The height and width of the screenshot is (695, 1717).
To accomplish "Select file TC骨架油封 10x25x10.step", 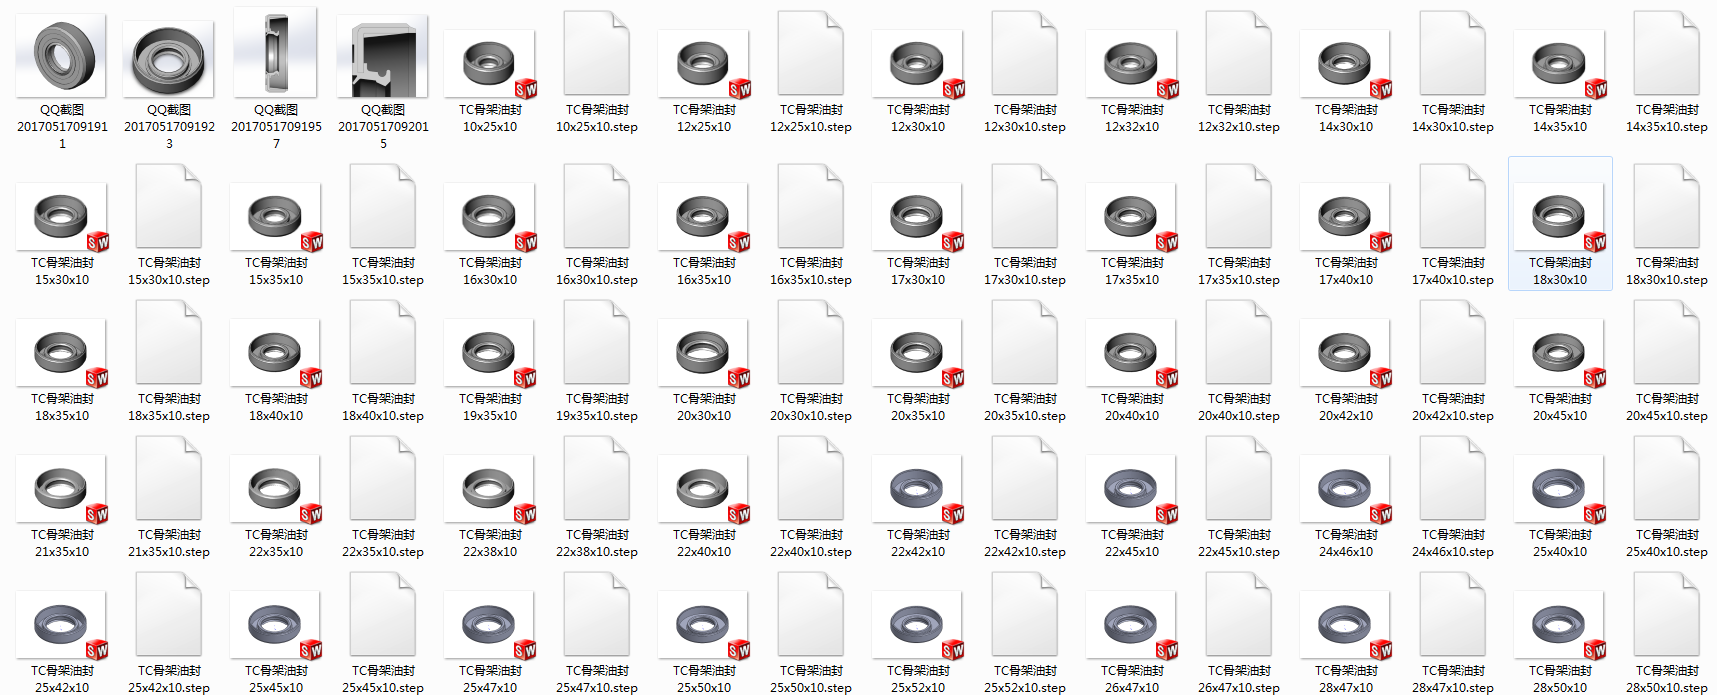I will tap(597, 54).
